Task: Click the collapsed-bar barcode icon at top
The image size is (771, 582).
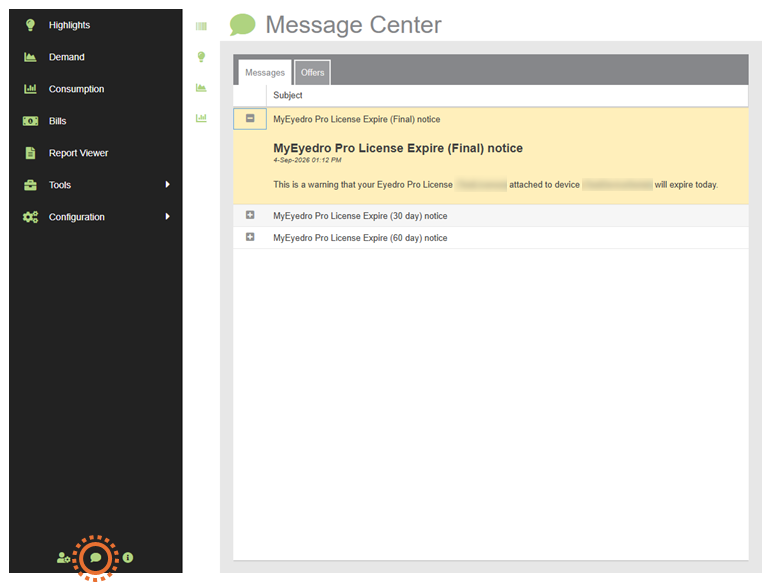Action: coord(201,26)
